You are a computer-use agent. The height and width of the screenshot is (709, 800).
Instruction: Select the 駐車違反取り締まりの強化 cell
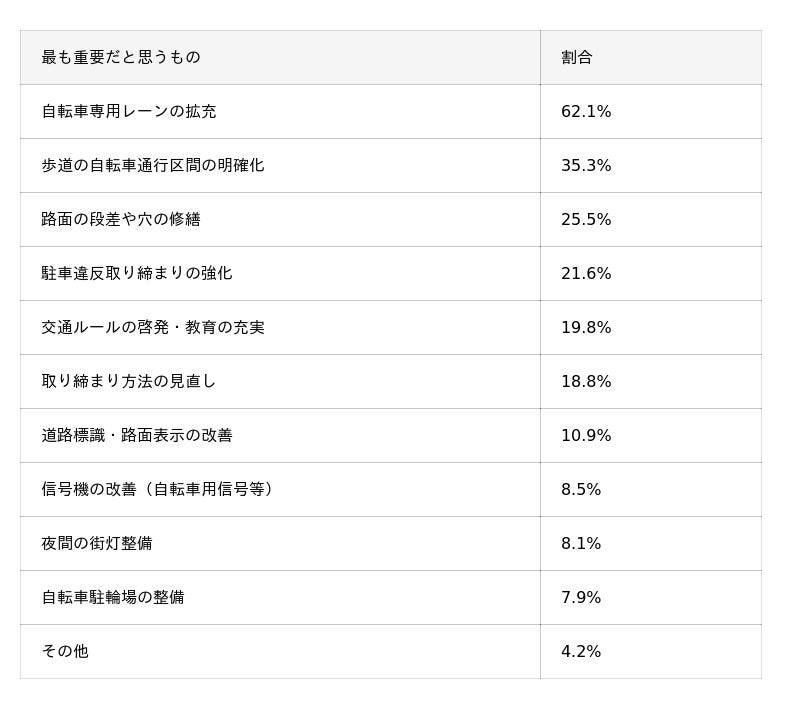coord(280,273)
